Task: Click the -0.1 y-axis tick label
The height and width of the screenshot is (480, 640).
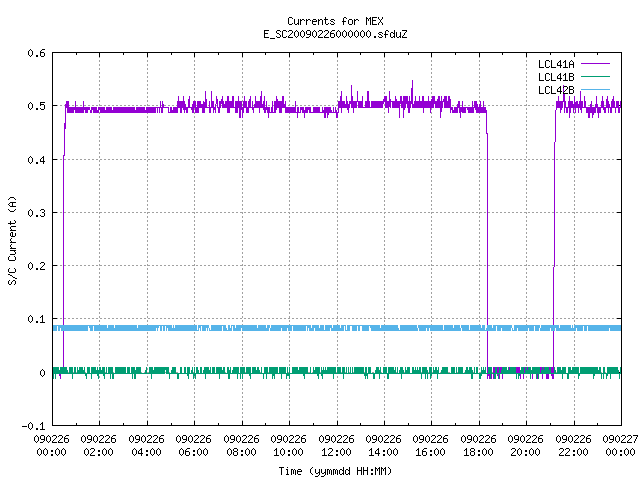Action: (x=33, y=426)
